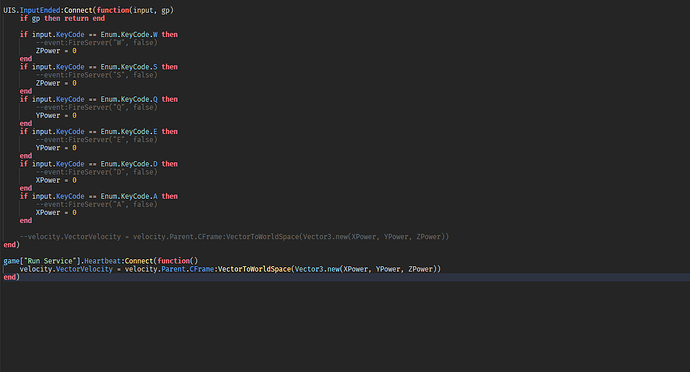
Task: Click the commented-out velocity.VectorVelocity line
Action: 234,237
